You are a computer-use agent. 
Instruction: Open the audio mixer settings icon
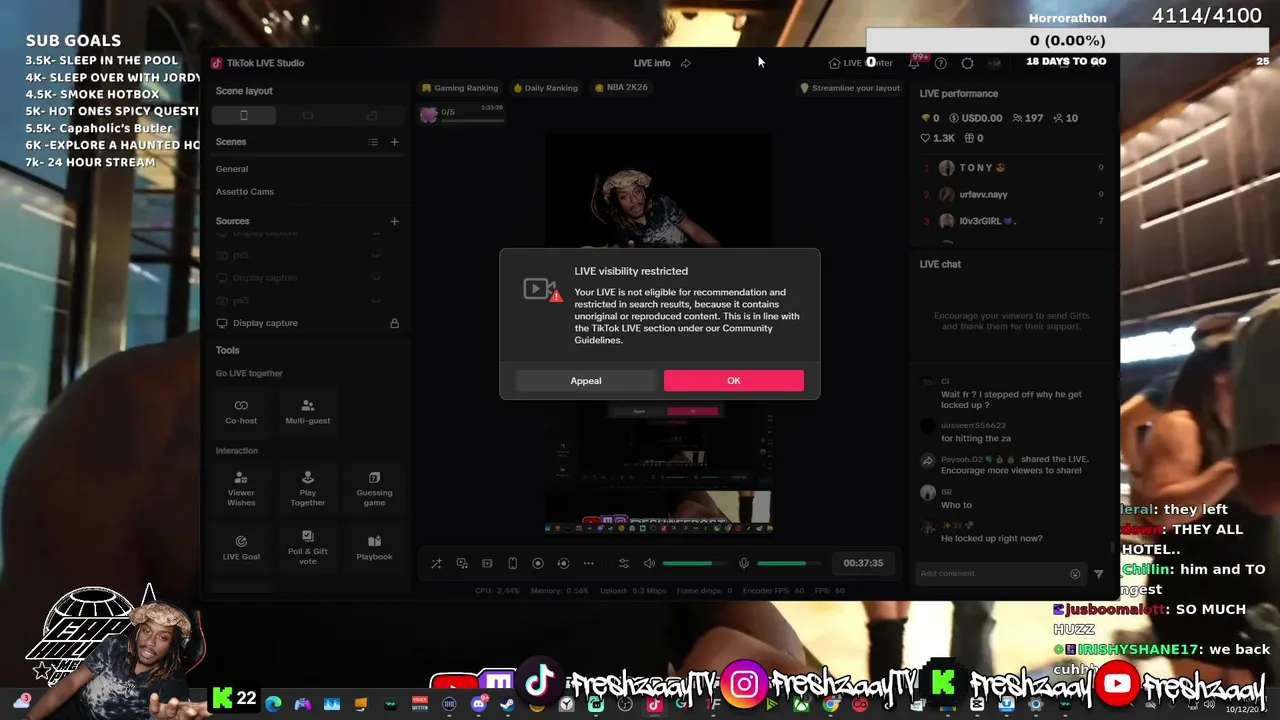pyautogui.click(x=623, y=563)
